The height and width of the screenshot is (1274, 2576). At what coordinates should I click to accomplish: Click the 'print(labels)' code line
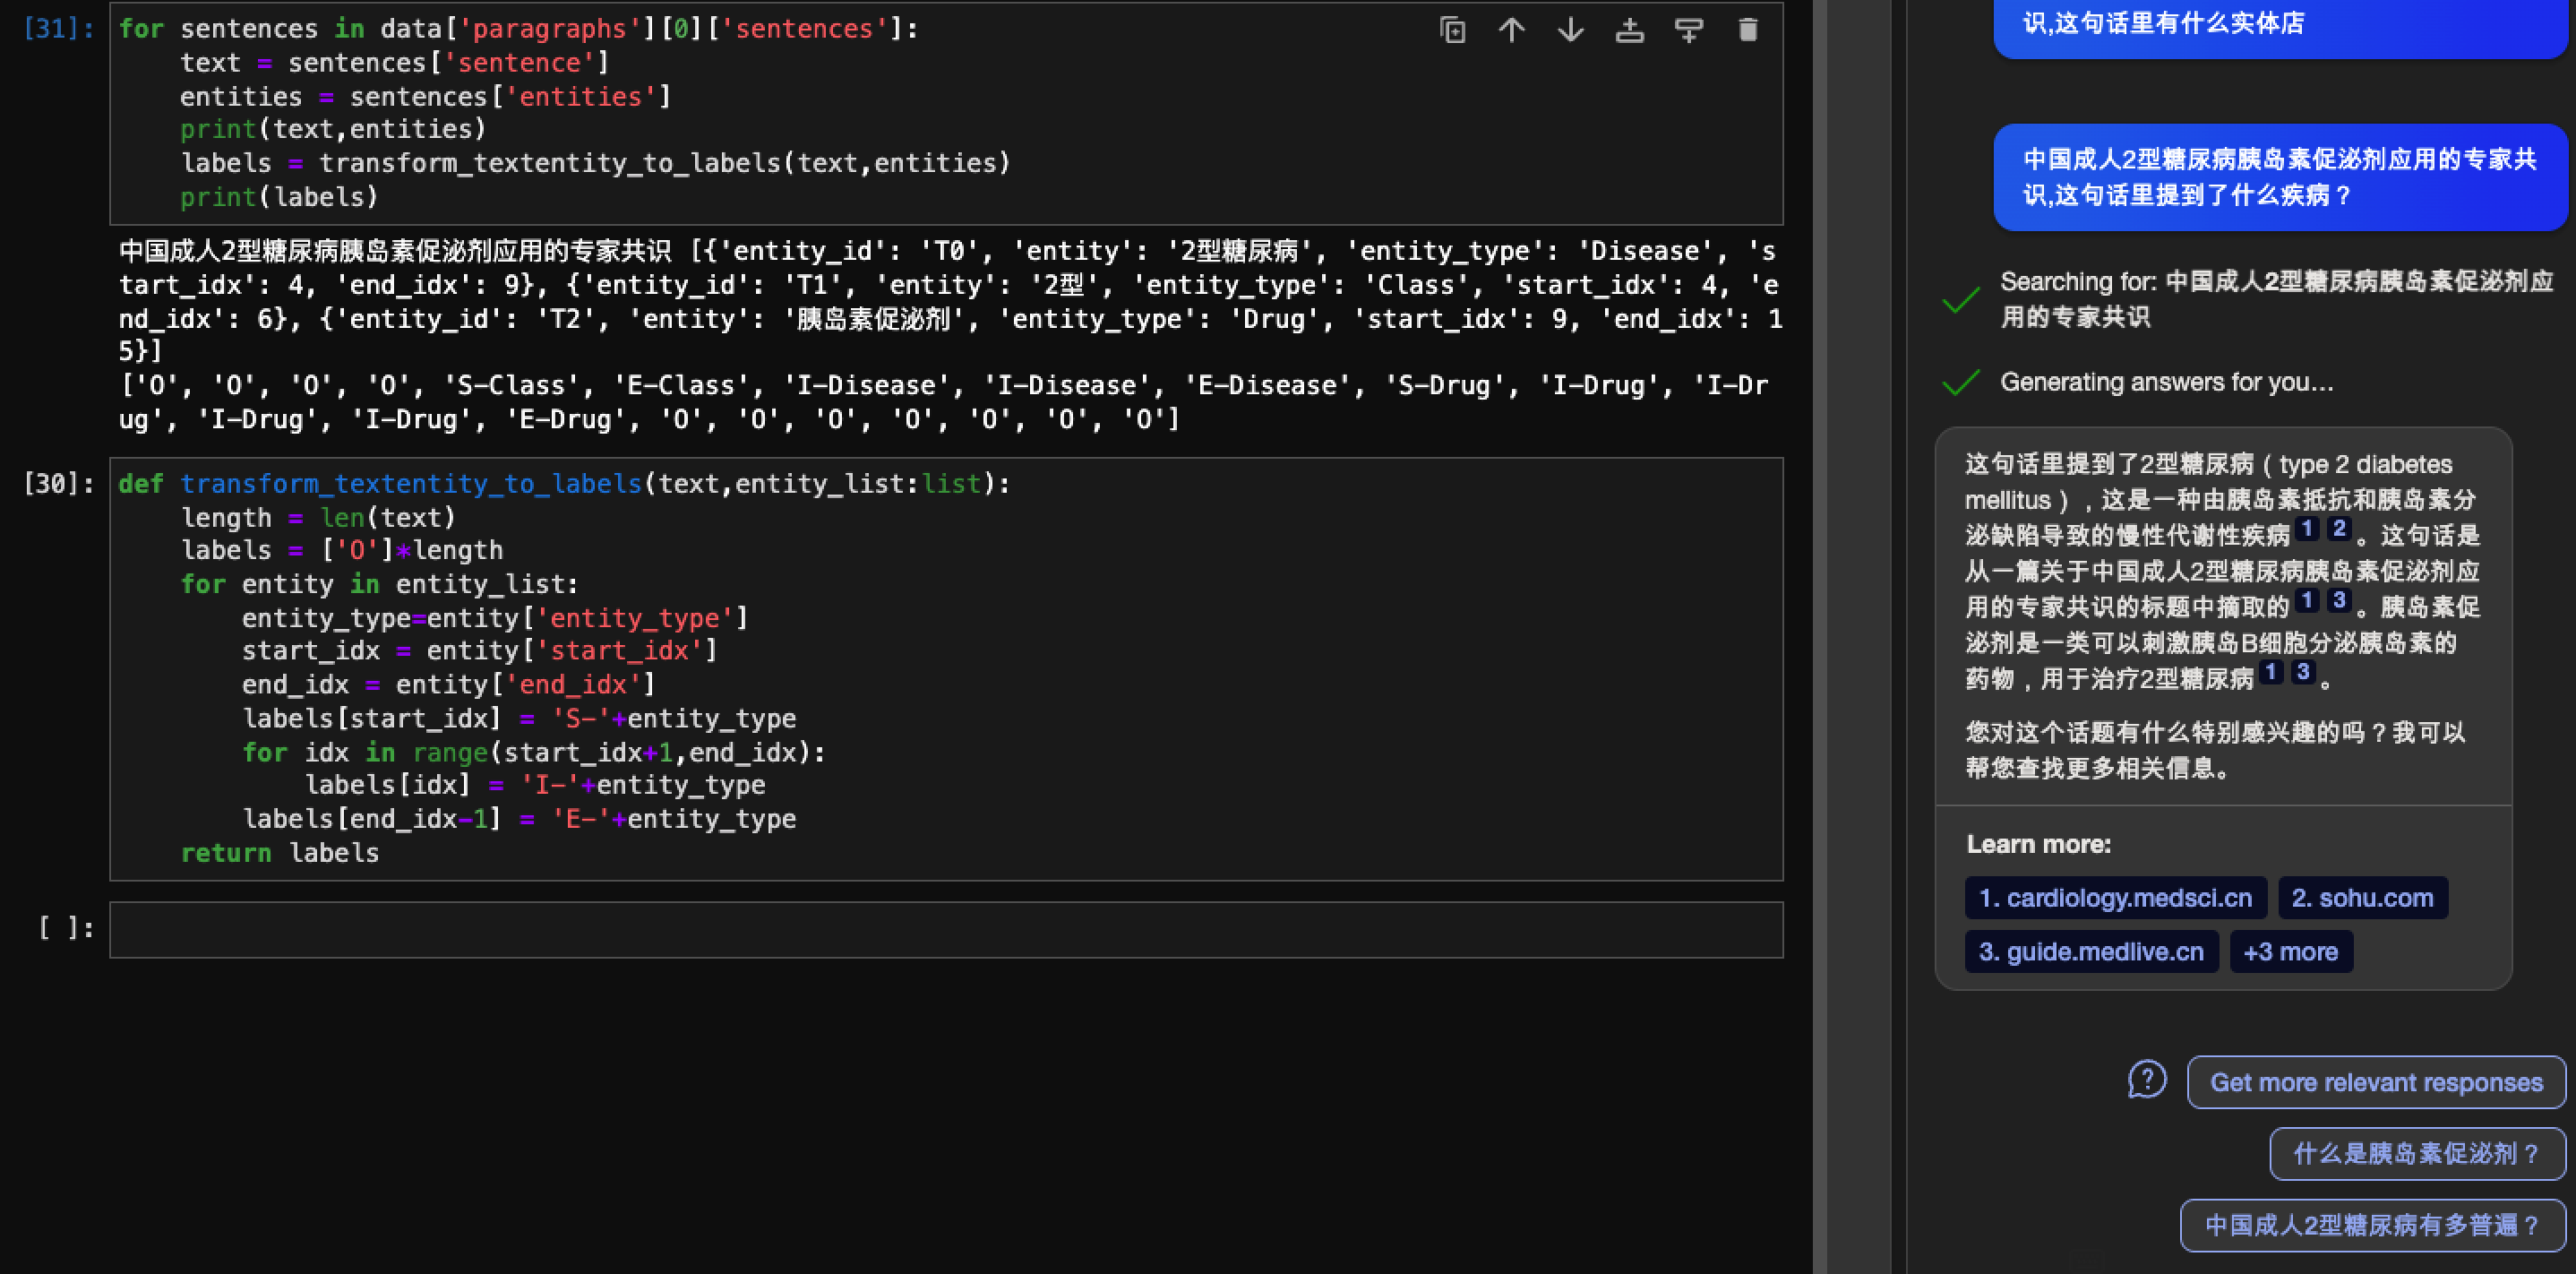[x=279, y=197]
